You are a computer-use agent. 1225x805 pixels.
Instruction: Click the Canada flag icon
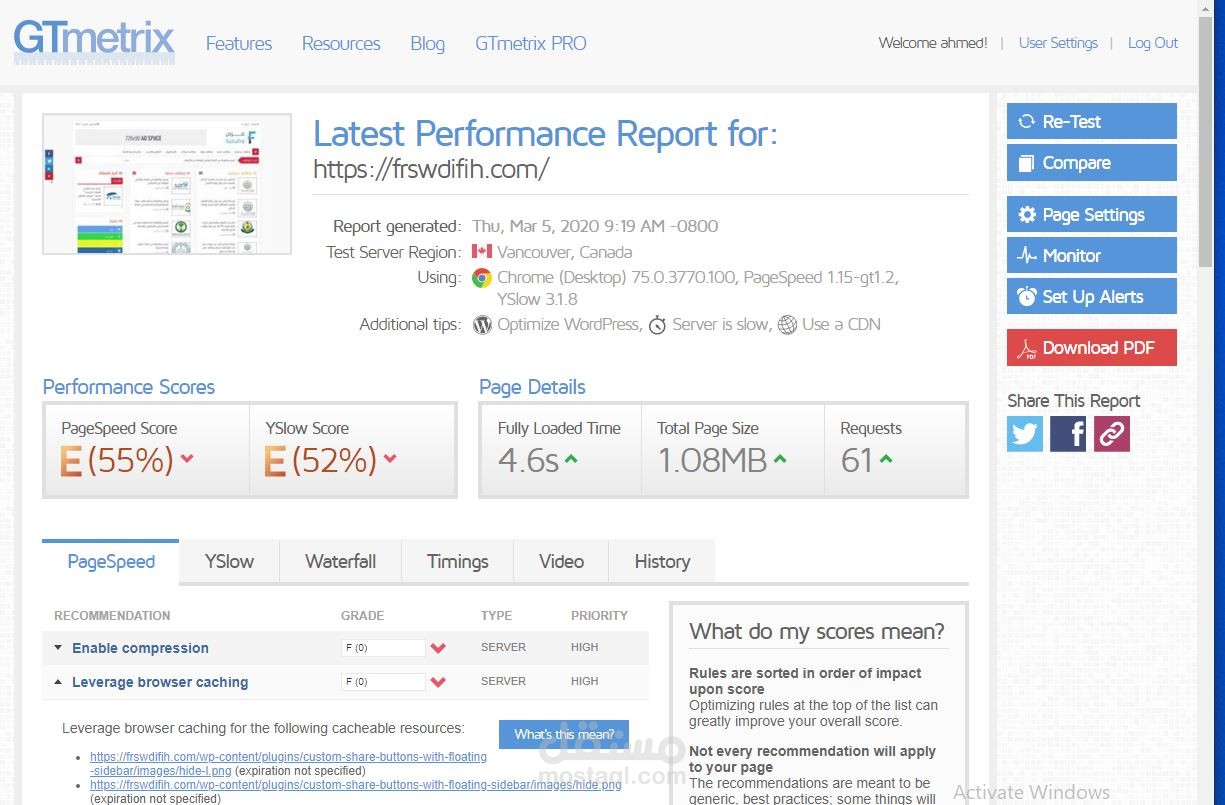(482, 252)
